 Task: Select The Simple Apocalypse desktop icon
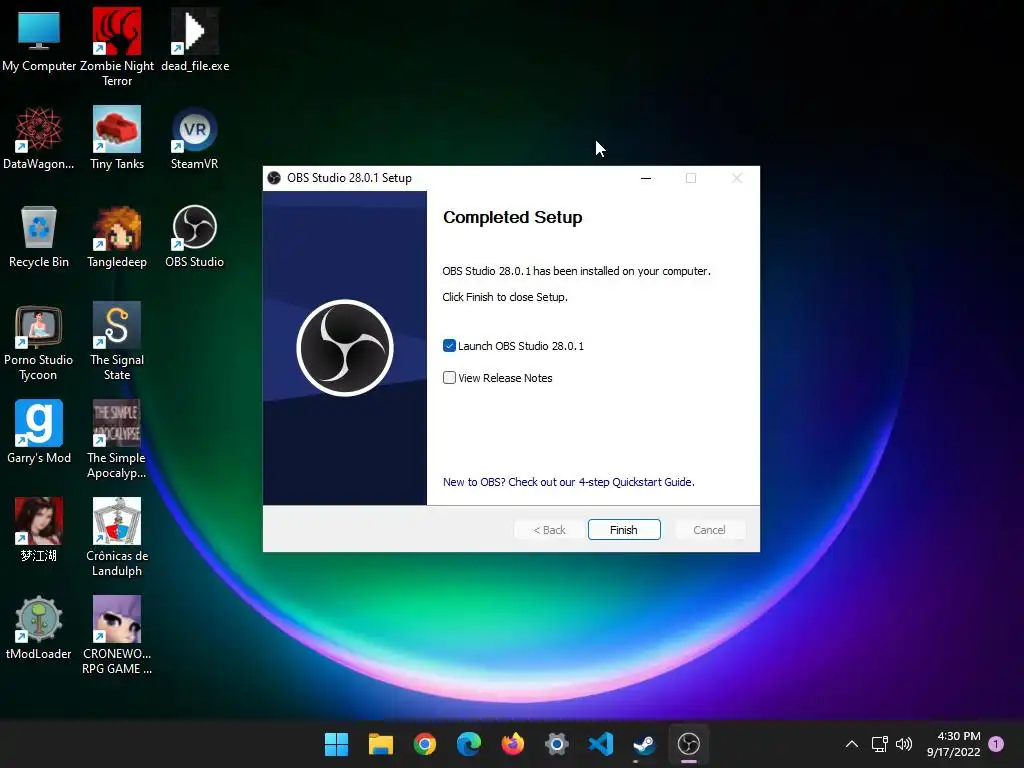(x=117, y=439)
